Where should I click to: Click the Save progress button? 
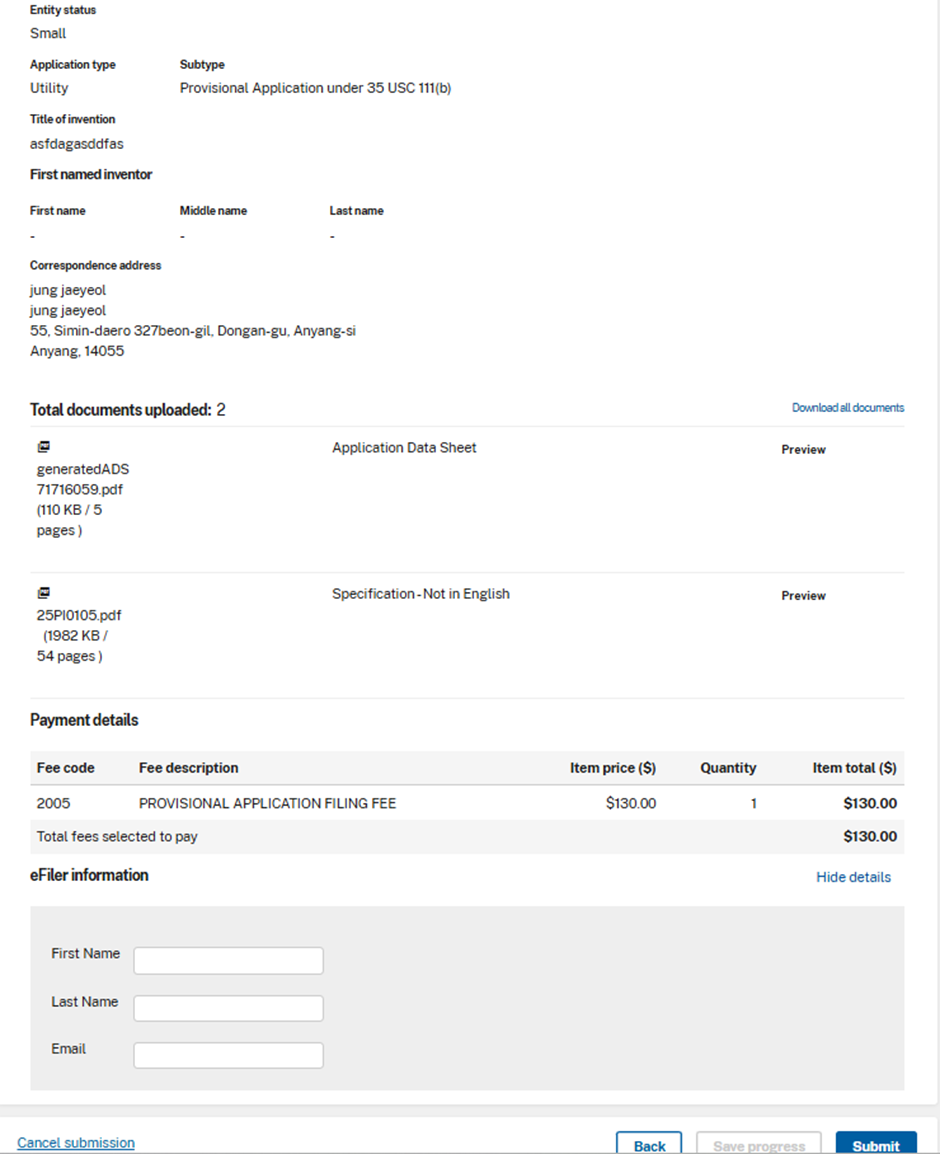[x=759, y=1144]
